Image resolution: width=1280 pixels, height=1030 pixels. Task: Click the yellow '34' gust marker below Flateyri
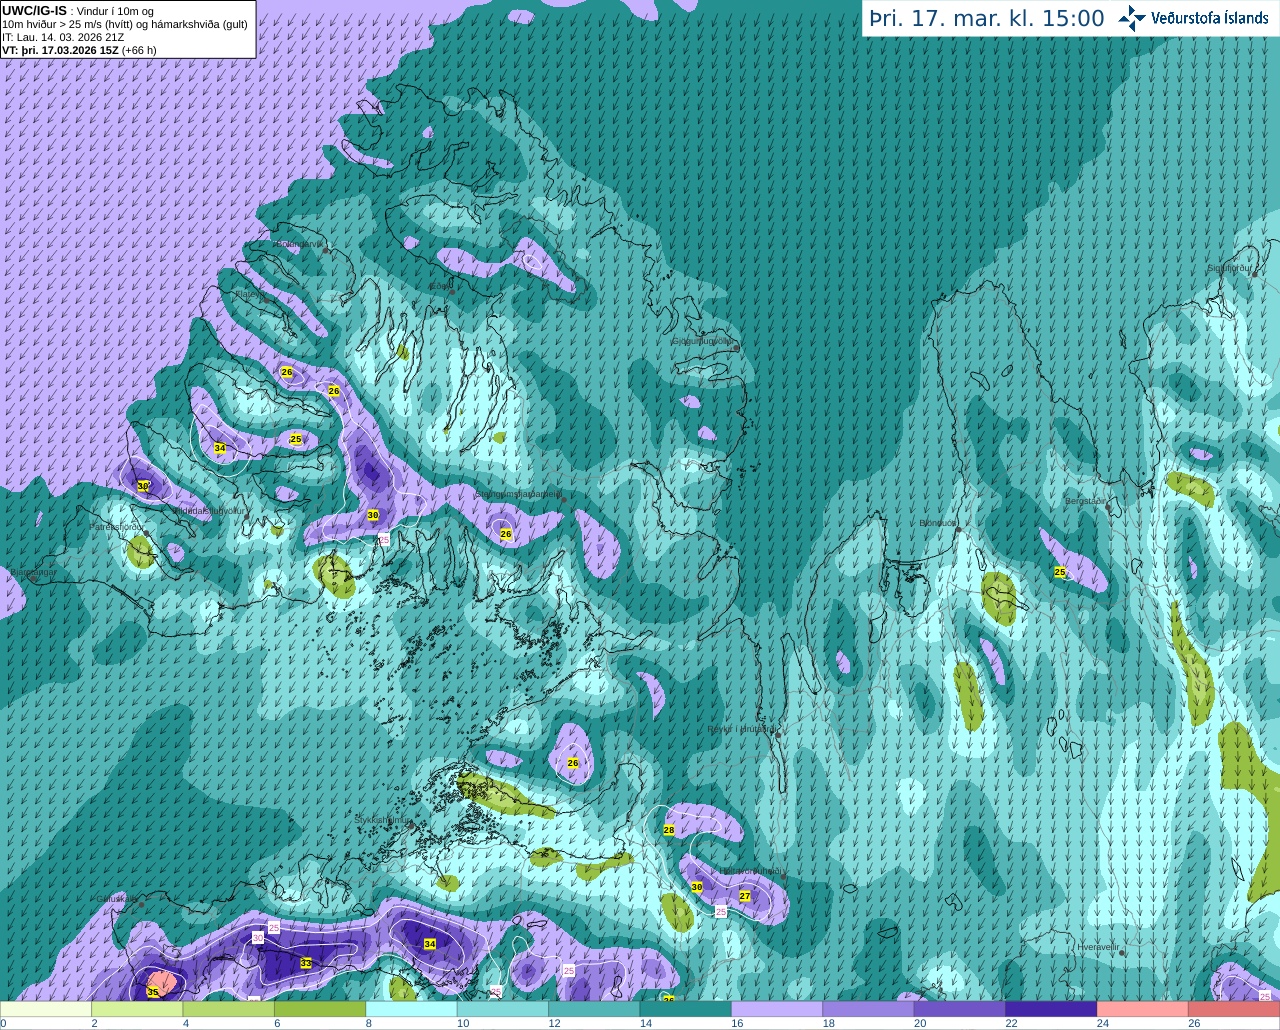220,448
